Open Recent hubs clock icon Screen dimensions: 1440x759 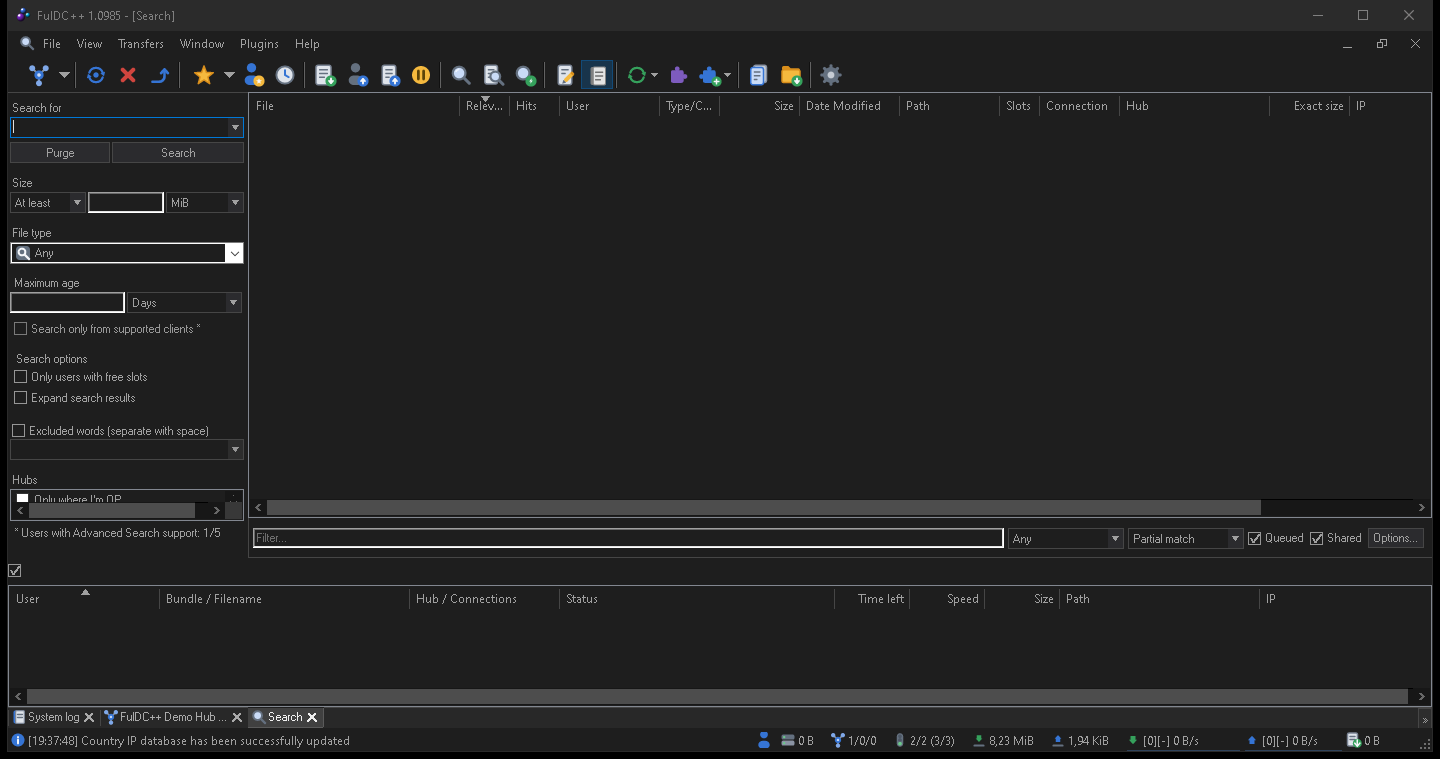coord(285,75)
